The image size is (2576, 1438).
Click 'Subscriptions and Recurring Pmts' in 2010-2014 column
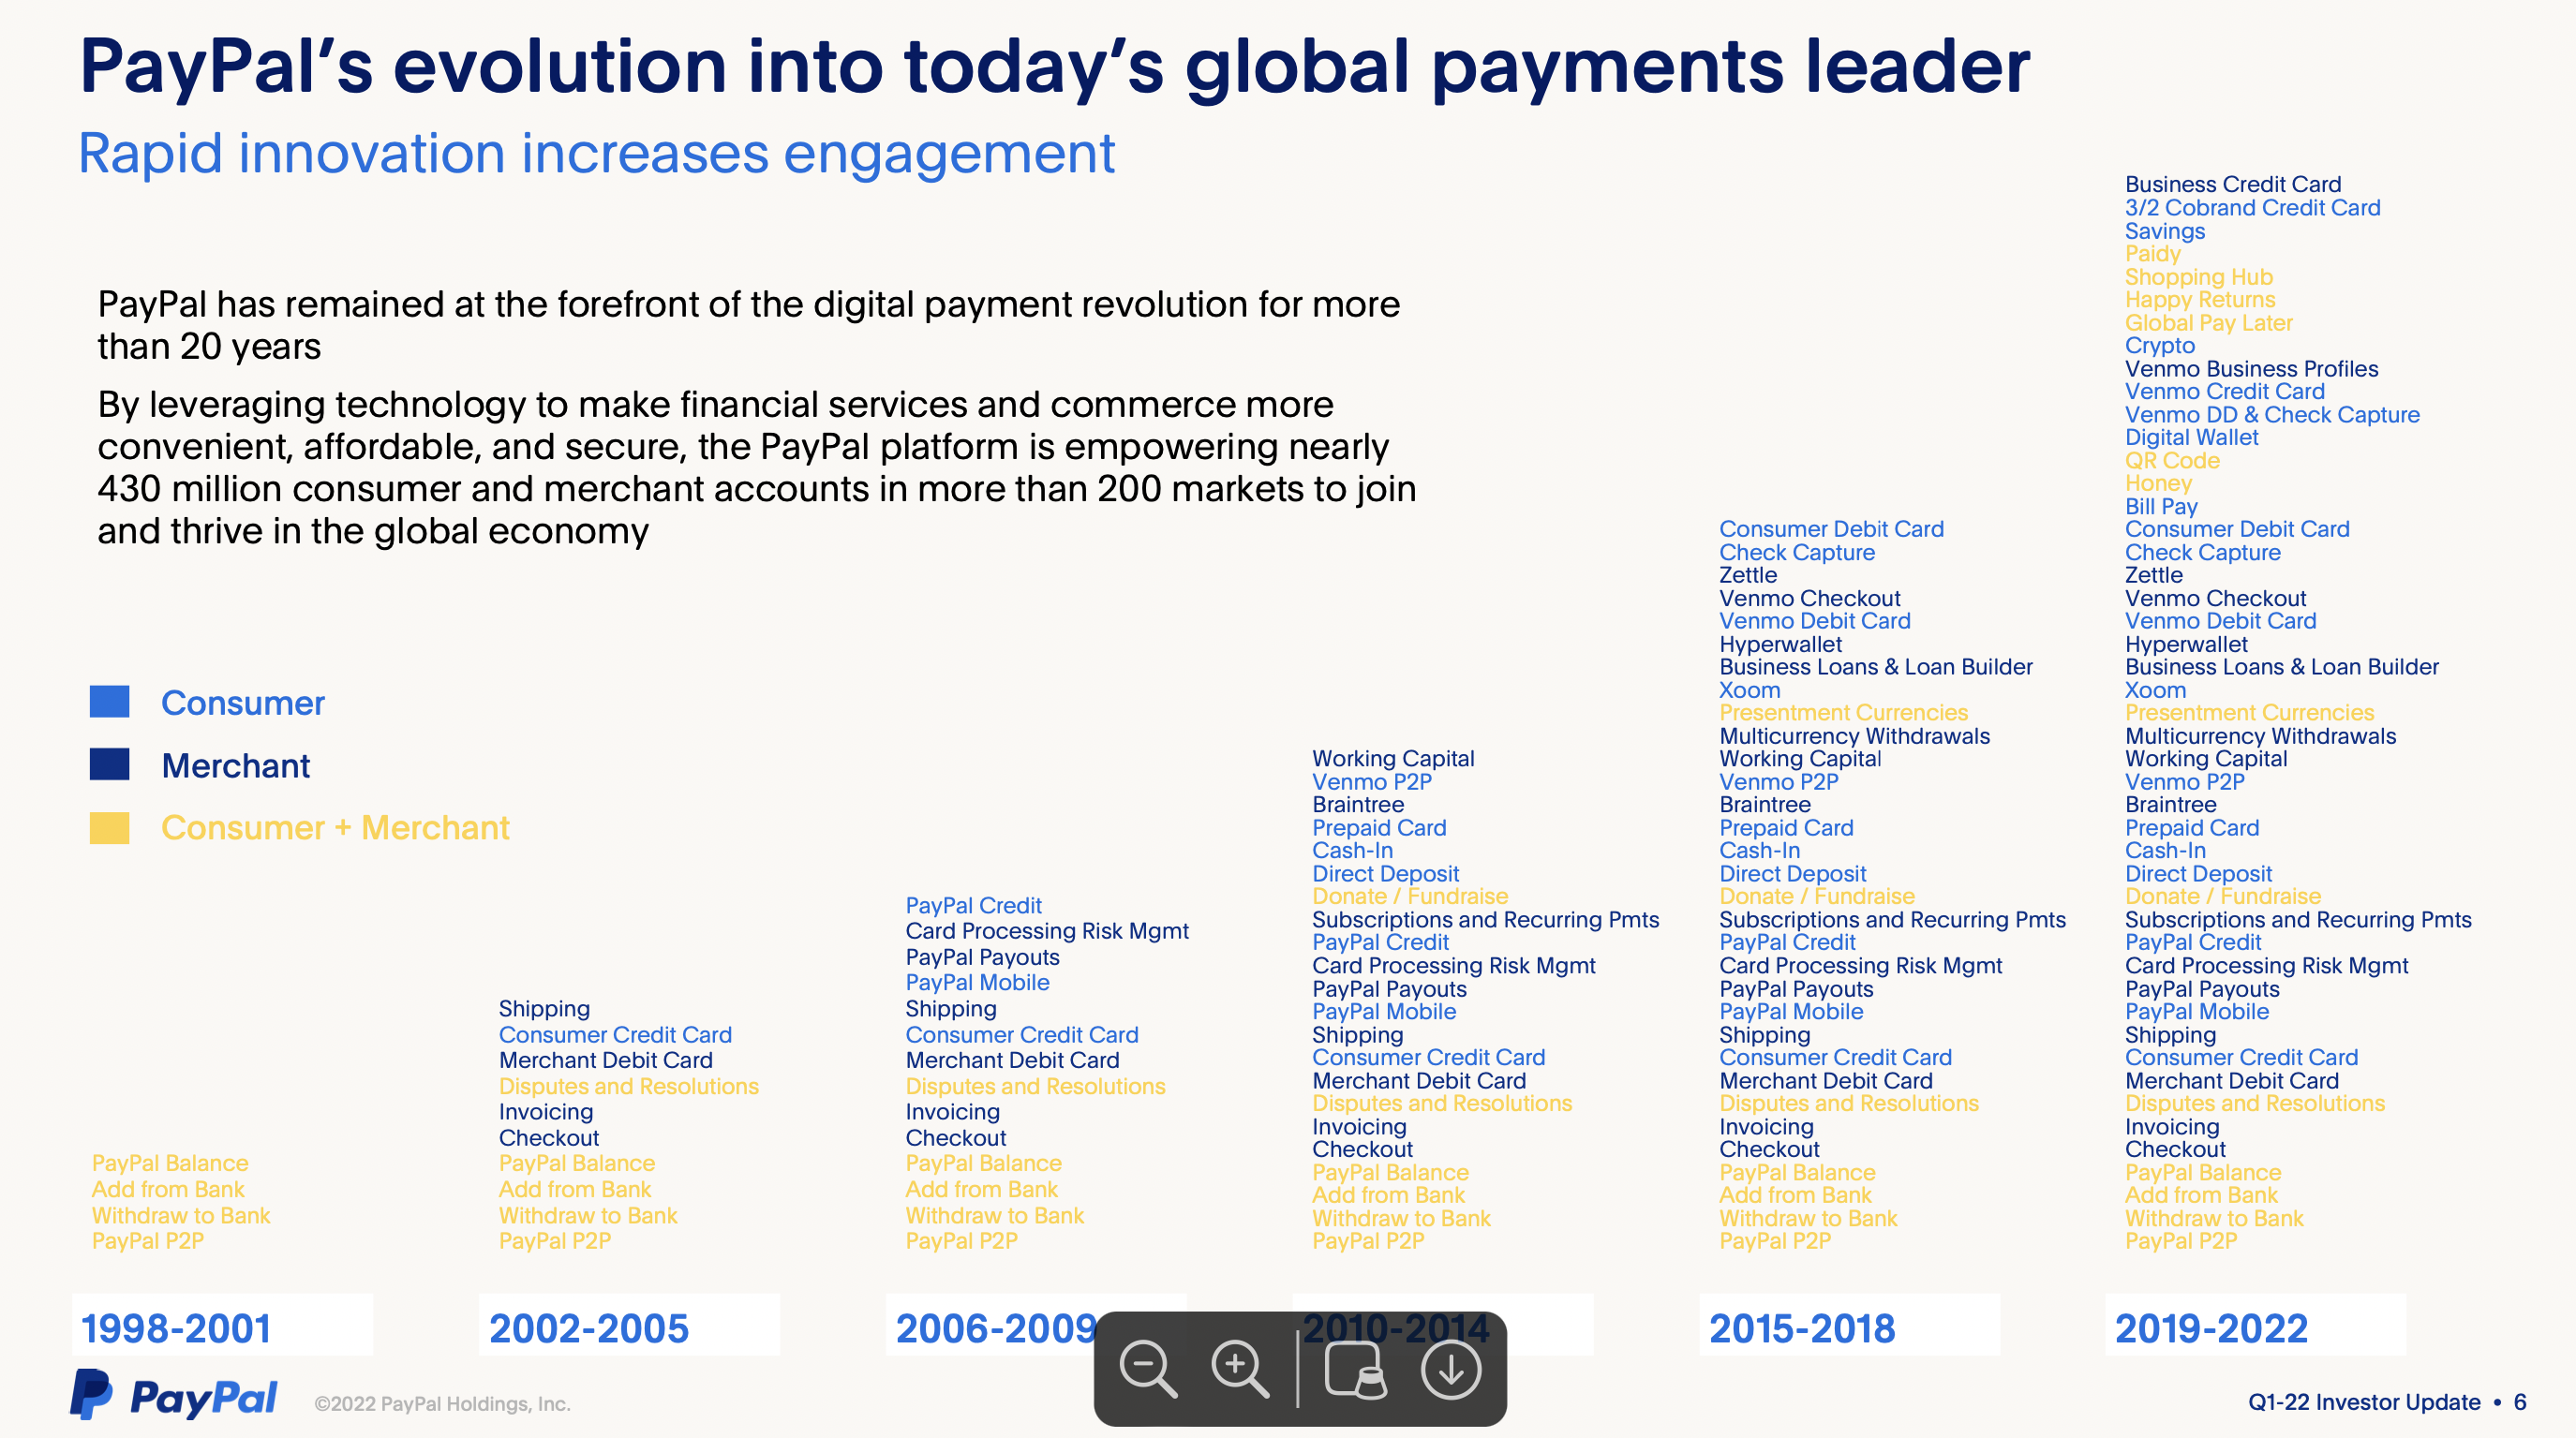point(1485,920)
